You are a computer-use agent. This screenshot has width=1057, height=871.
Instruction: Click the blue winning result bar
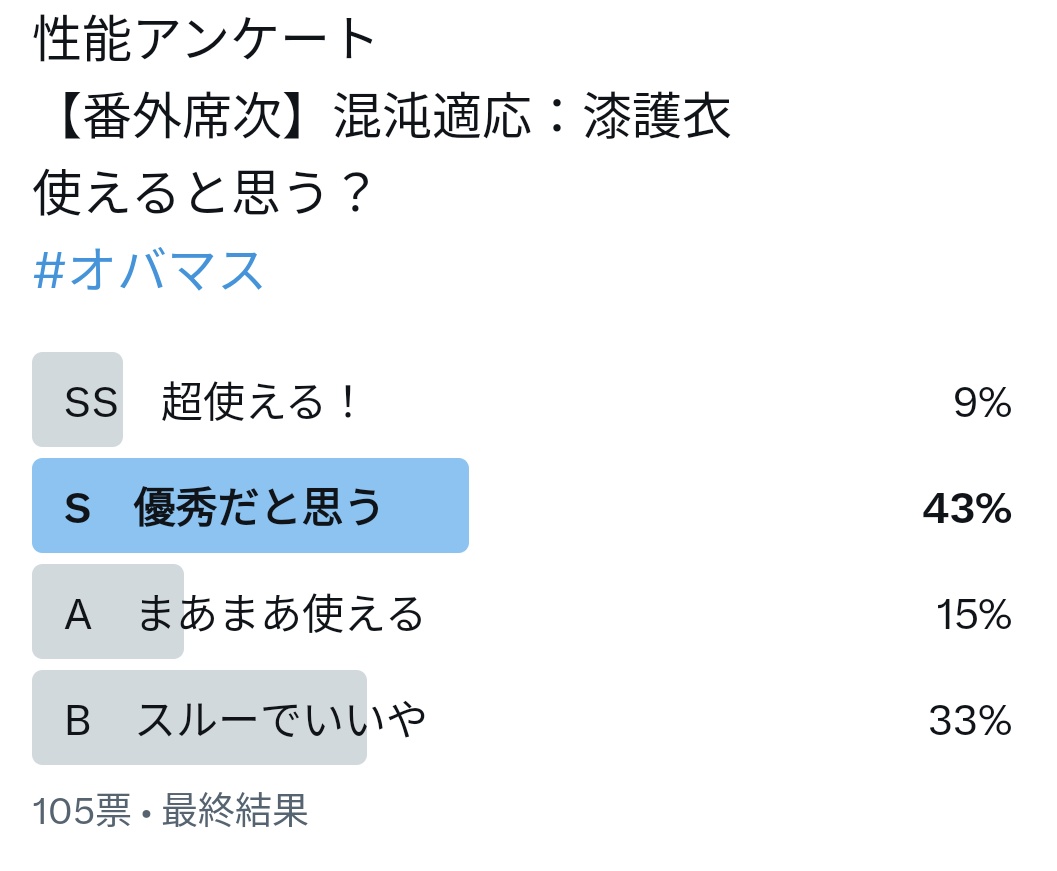coord(250,506)
